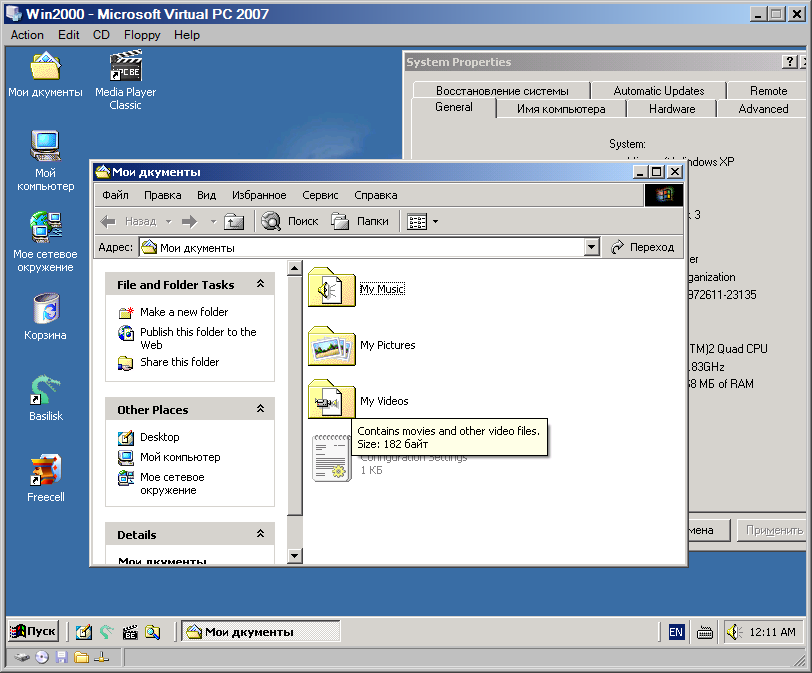
Task: Select the My Music folder
Action: tap(357, 288)
